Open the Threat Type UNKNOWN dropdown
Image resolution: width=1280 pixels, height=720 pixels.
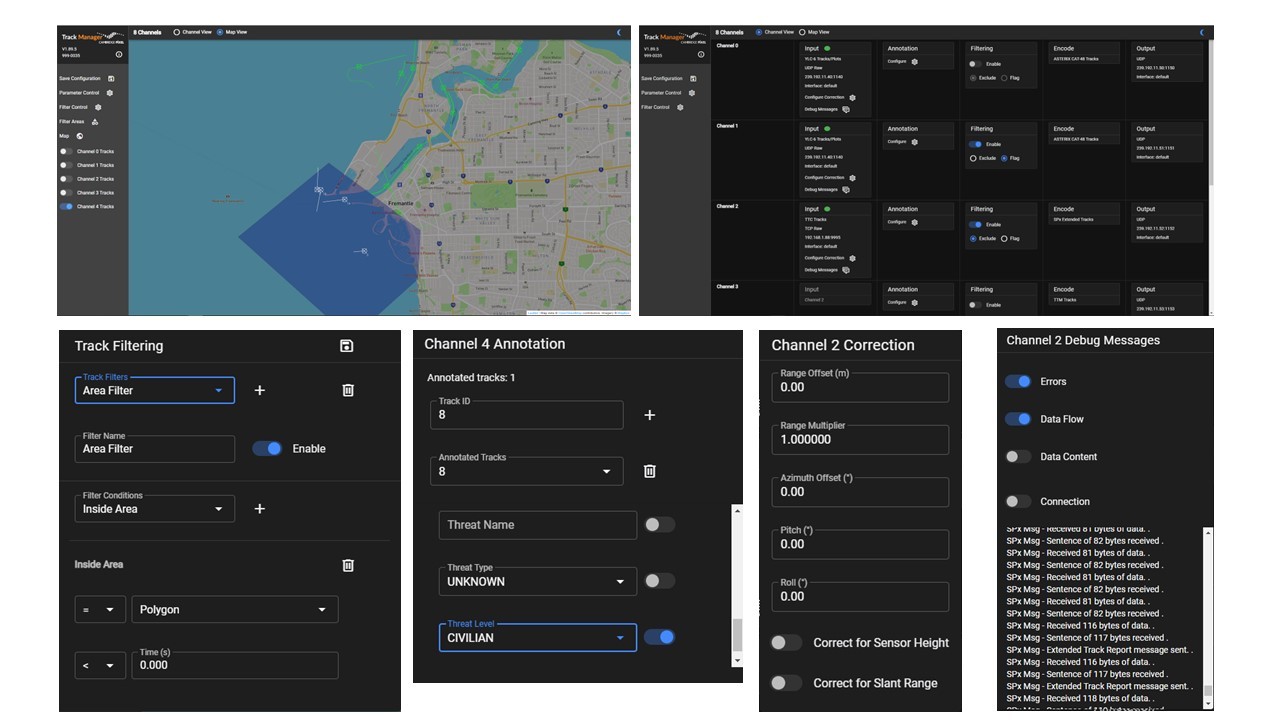(x=537, y=581)
